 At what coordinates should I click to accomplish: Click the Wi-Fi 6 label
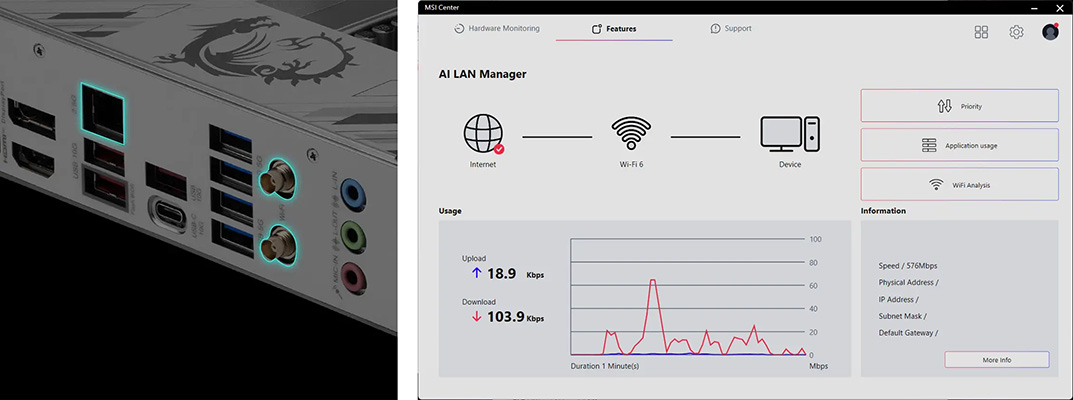click(631, 165)
